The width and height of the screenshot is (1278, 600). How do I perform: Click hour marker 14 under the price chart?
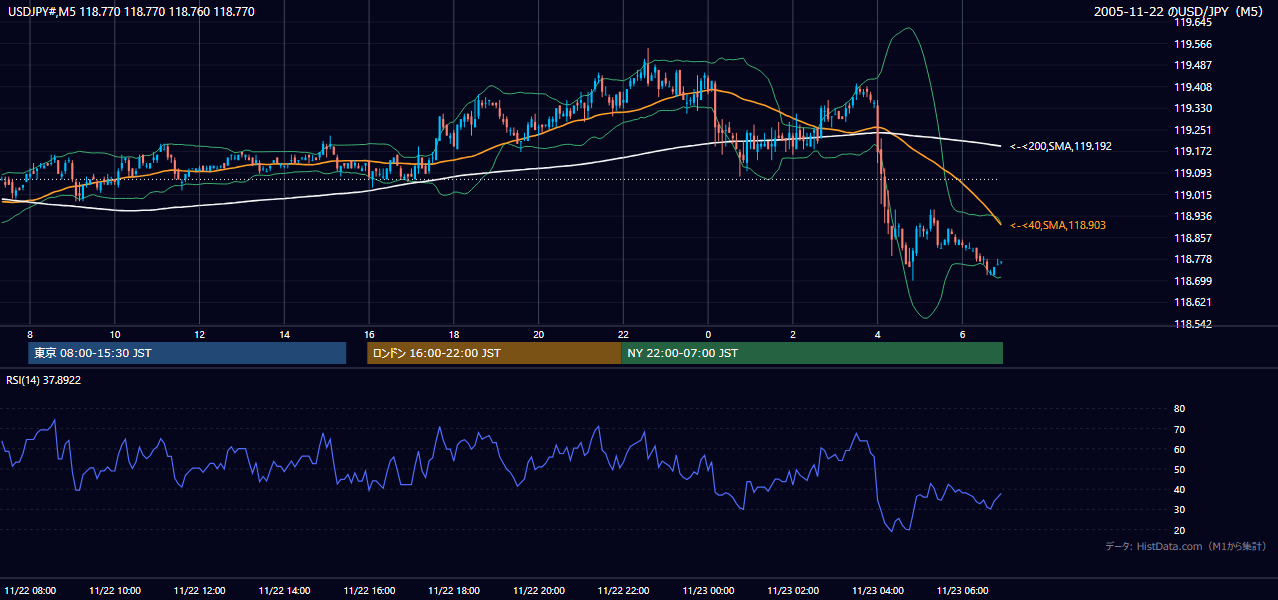click(285, 334)
